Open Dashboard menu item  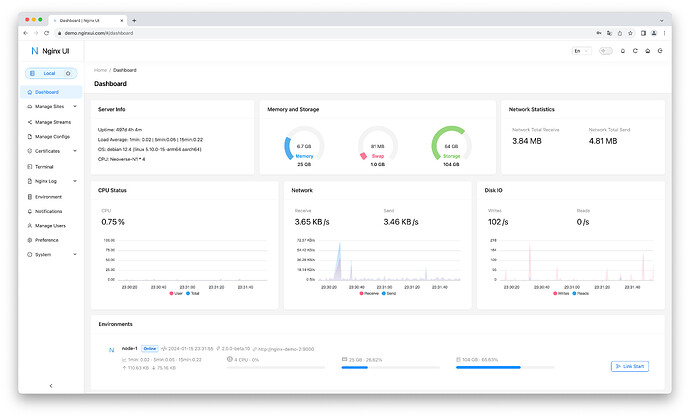click(x=51, y=92)
